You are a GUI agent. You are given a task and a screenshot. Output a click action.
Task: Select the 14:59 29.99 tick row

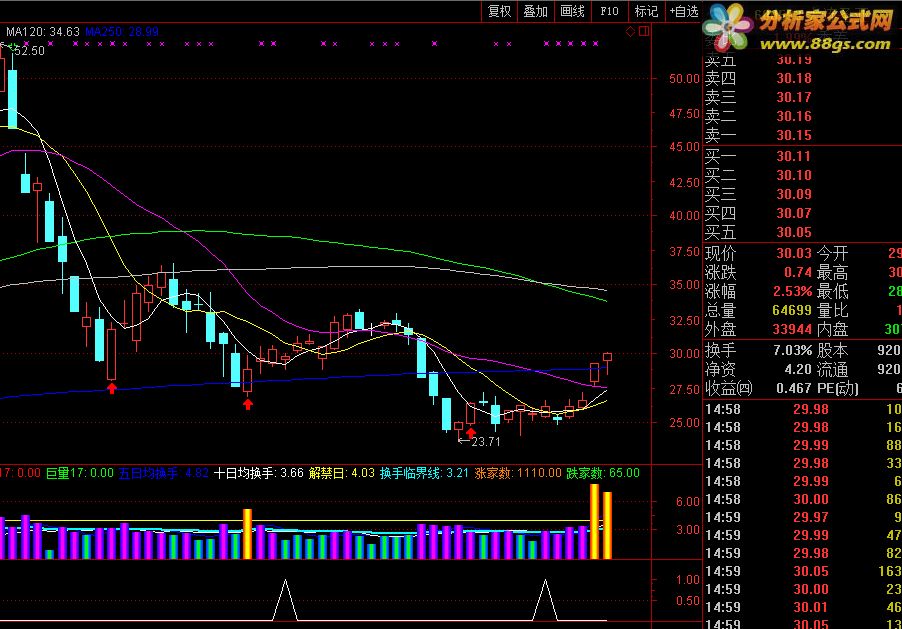coord(803,535)
